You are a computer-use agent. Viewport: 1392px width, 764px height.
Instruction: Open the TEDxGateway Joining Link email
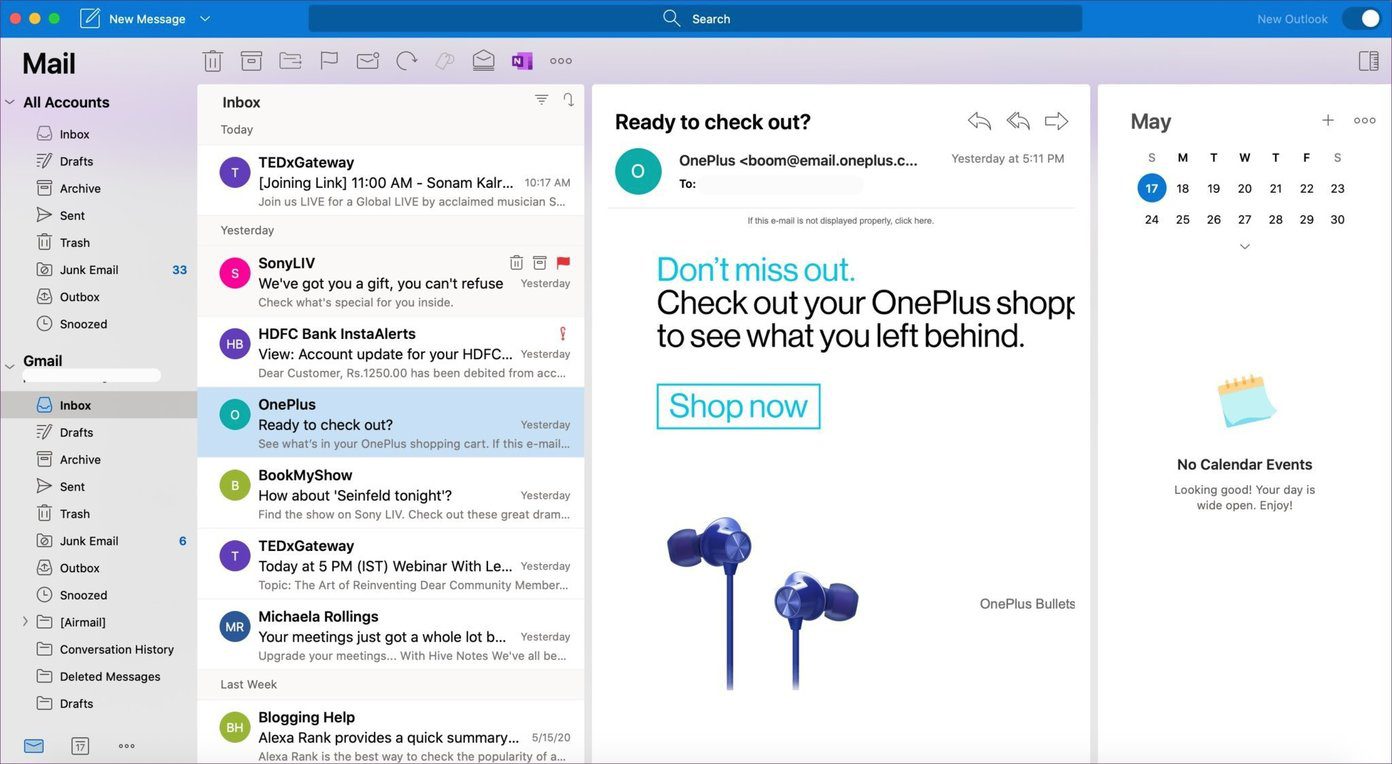tap(391, 181)
